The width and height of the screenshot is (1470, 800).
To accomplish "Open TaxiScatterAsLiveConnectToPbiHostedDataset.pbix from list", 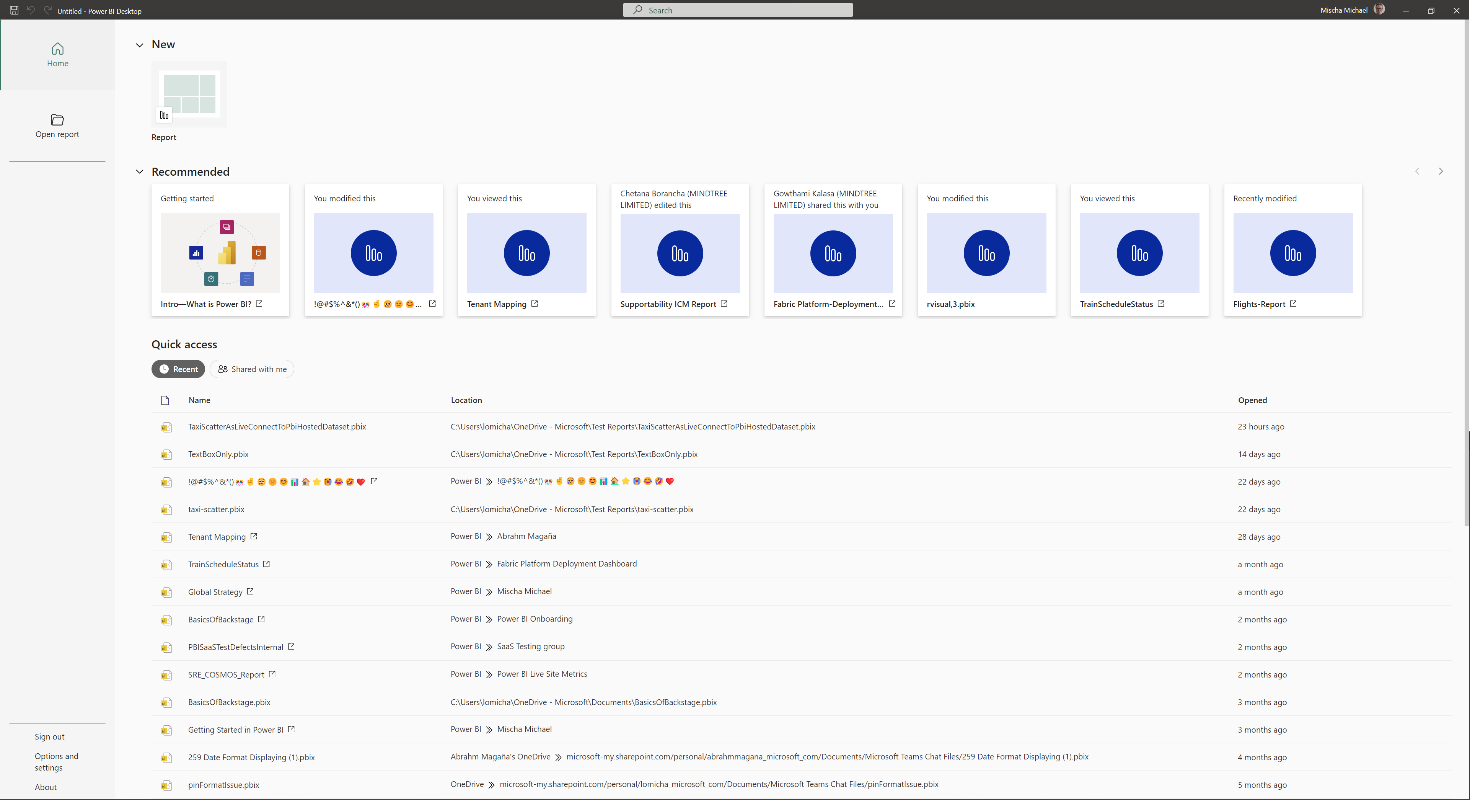I will 277,427.
